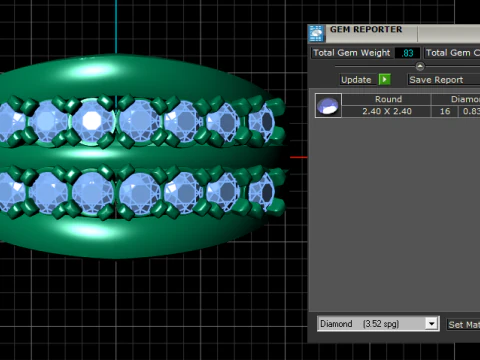Click the green Update arrow button
Viewport: 480px width, 360px height.
pos(384,80)
